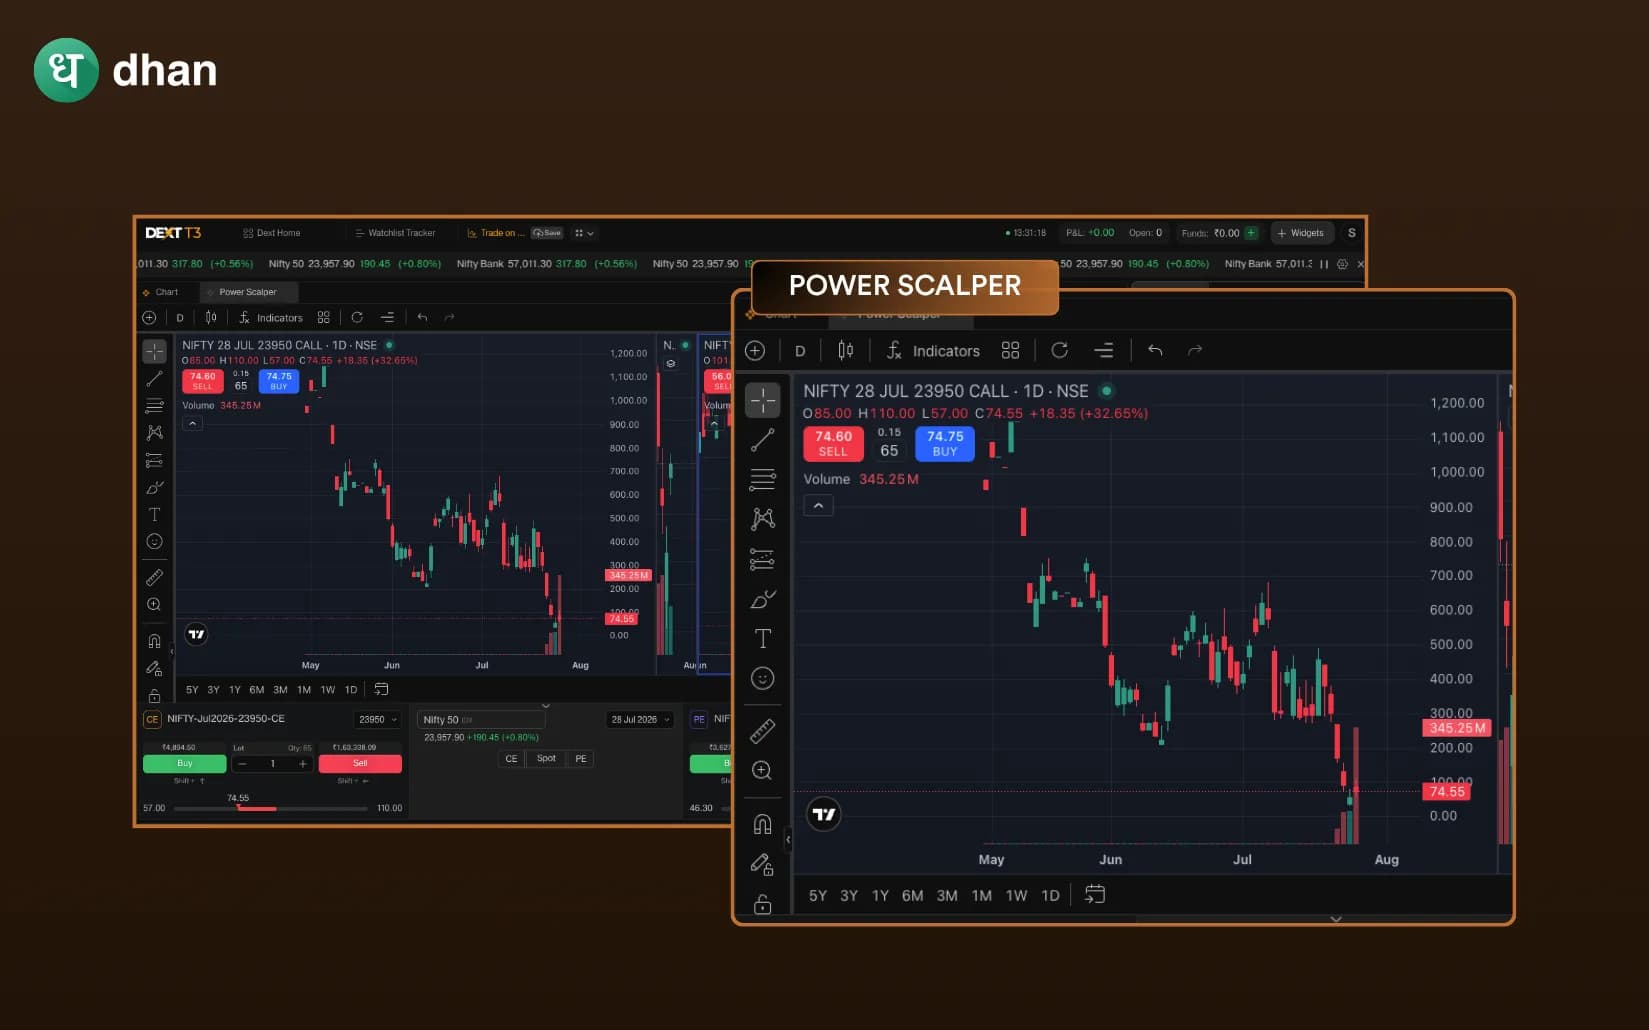Image resolution: width=1649 pixels, height=1030 pixels.
Task: Open the layouts grid dropdown in DEXT T3 top bar
Action: 584,233
